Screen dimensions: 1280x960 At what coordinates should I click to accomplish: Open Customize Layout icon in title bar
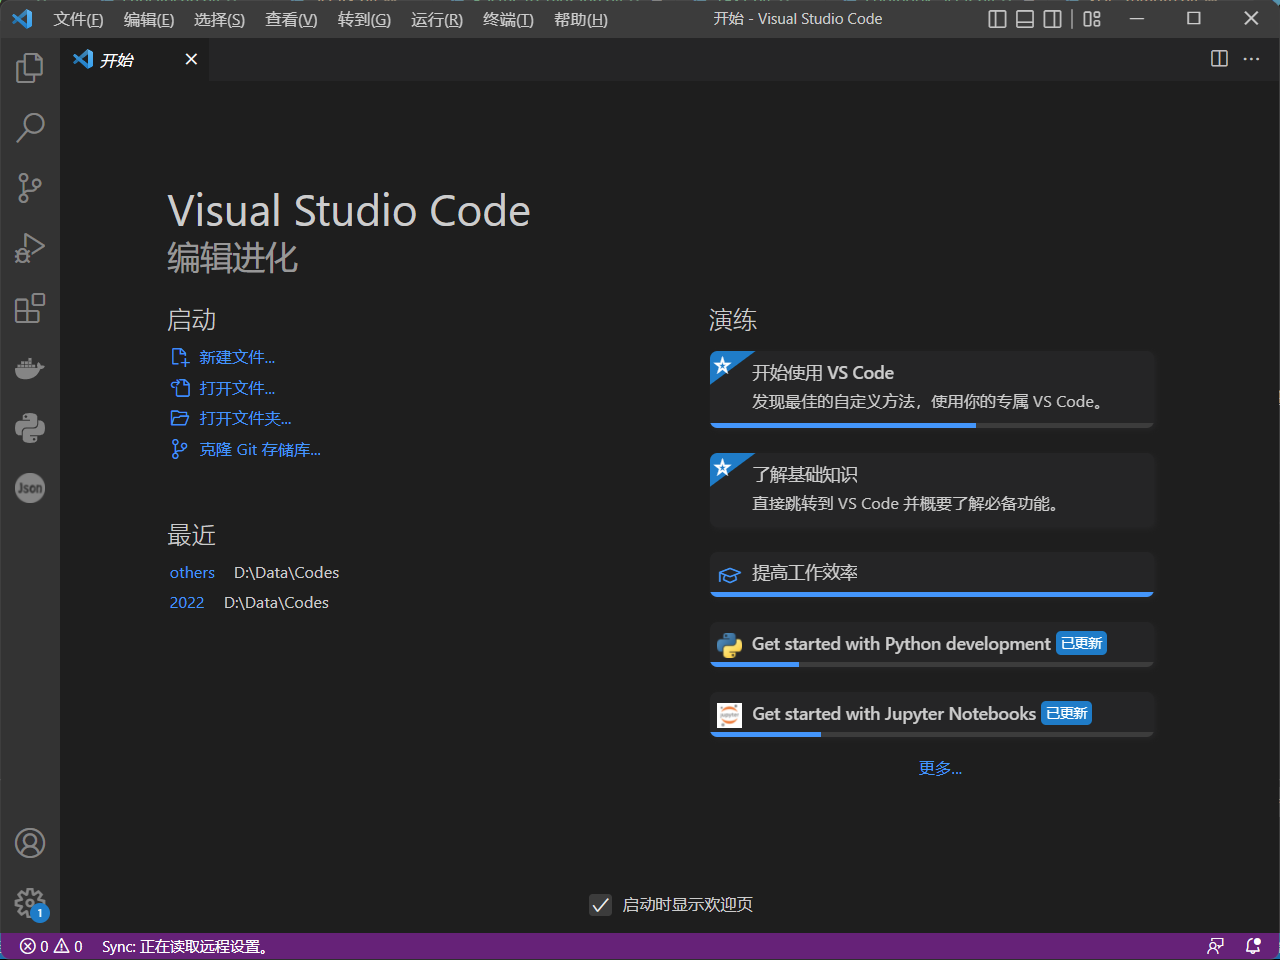pos(1092,19)
